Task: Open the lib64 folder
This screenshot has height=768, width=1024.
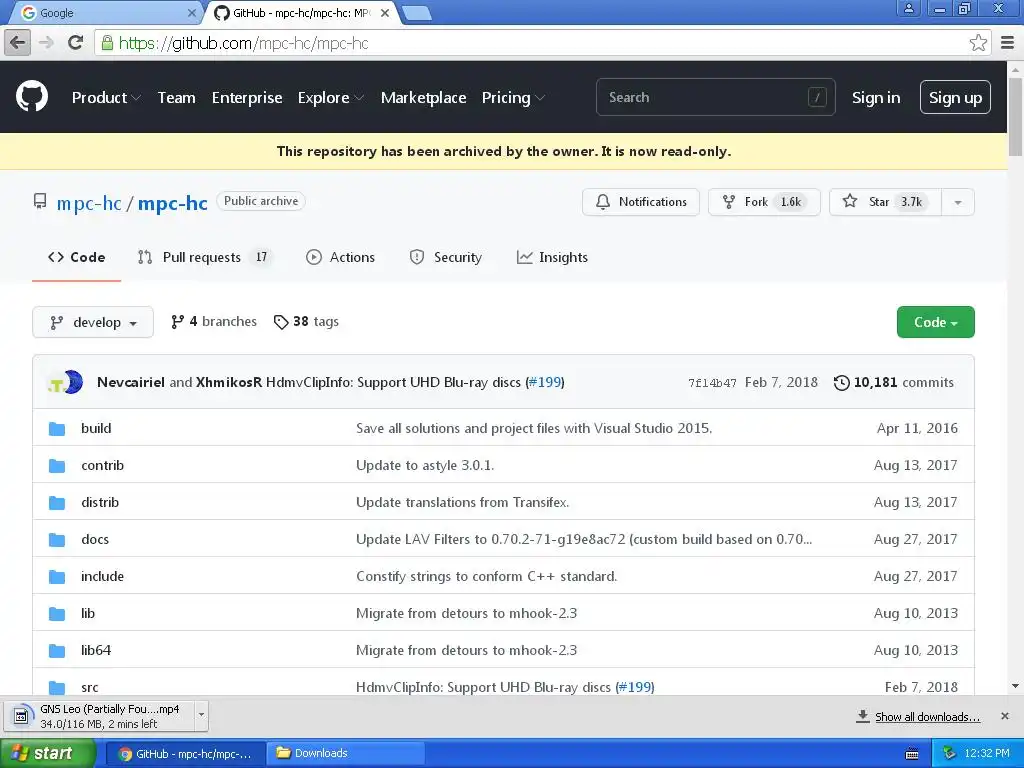Action: coord(96,650)
